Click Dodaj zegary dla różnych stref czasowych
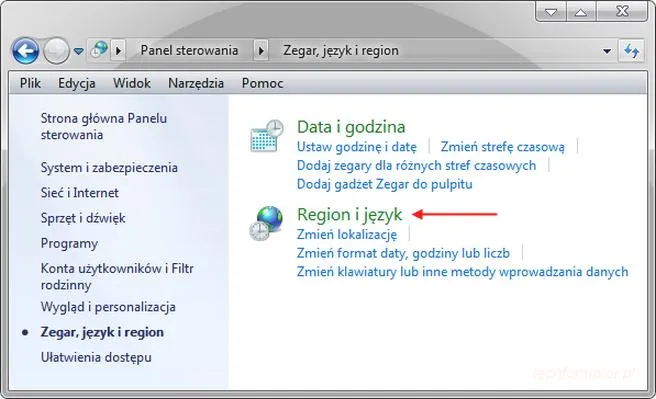The height and width of the screenshot is (399, 656). click(416, 165)
